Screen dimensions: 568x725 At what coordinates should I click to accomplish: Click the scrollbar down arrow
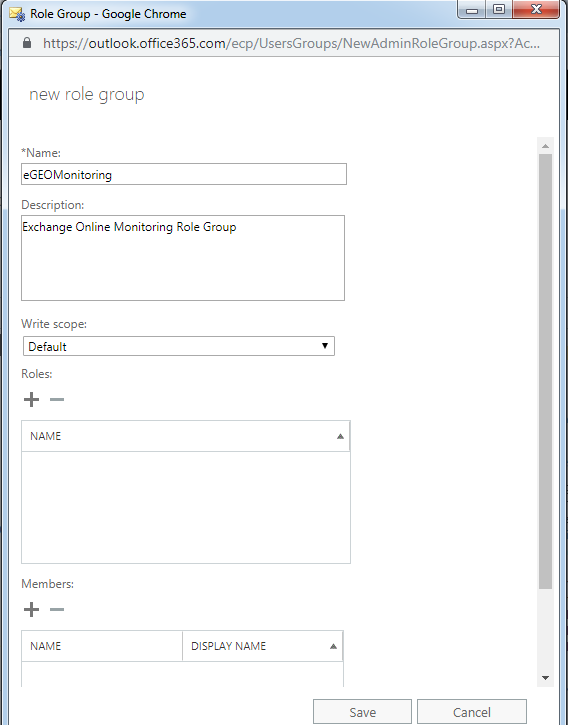pyautogui.click(x=545, y=678)
